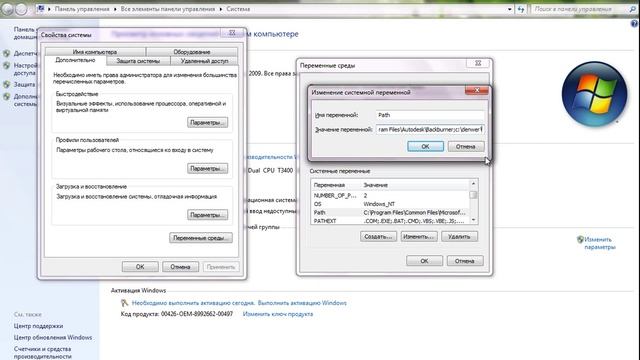The height and width of the screenshot is (360, 640).
Task: Confirm with OK in the edit system variable dialog
Action: (x=425, y=146)
